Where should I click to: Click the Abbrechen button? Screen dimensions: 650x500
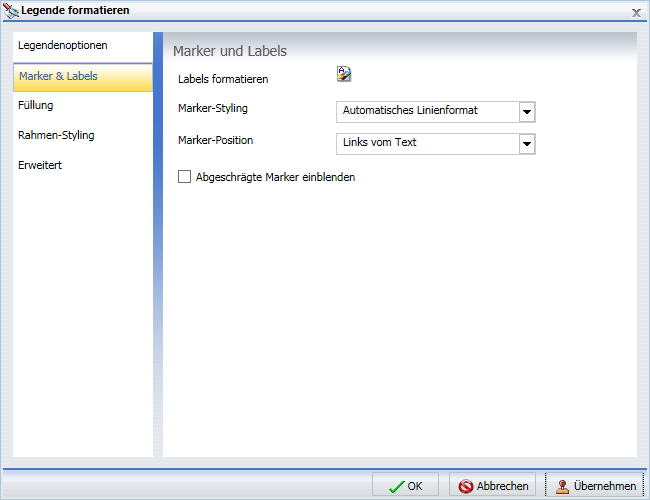click(492, 485)
